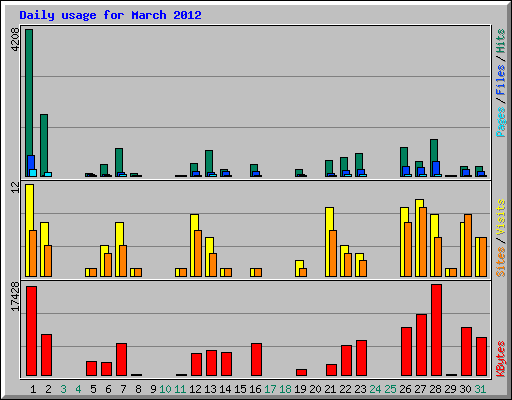Select the red KBytes bar for day 19
Screen dimensions: 512x400
pos(301,373)
